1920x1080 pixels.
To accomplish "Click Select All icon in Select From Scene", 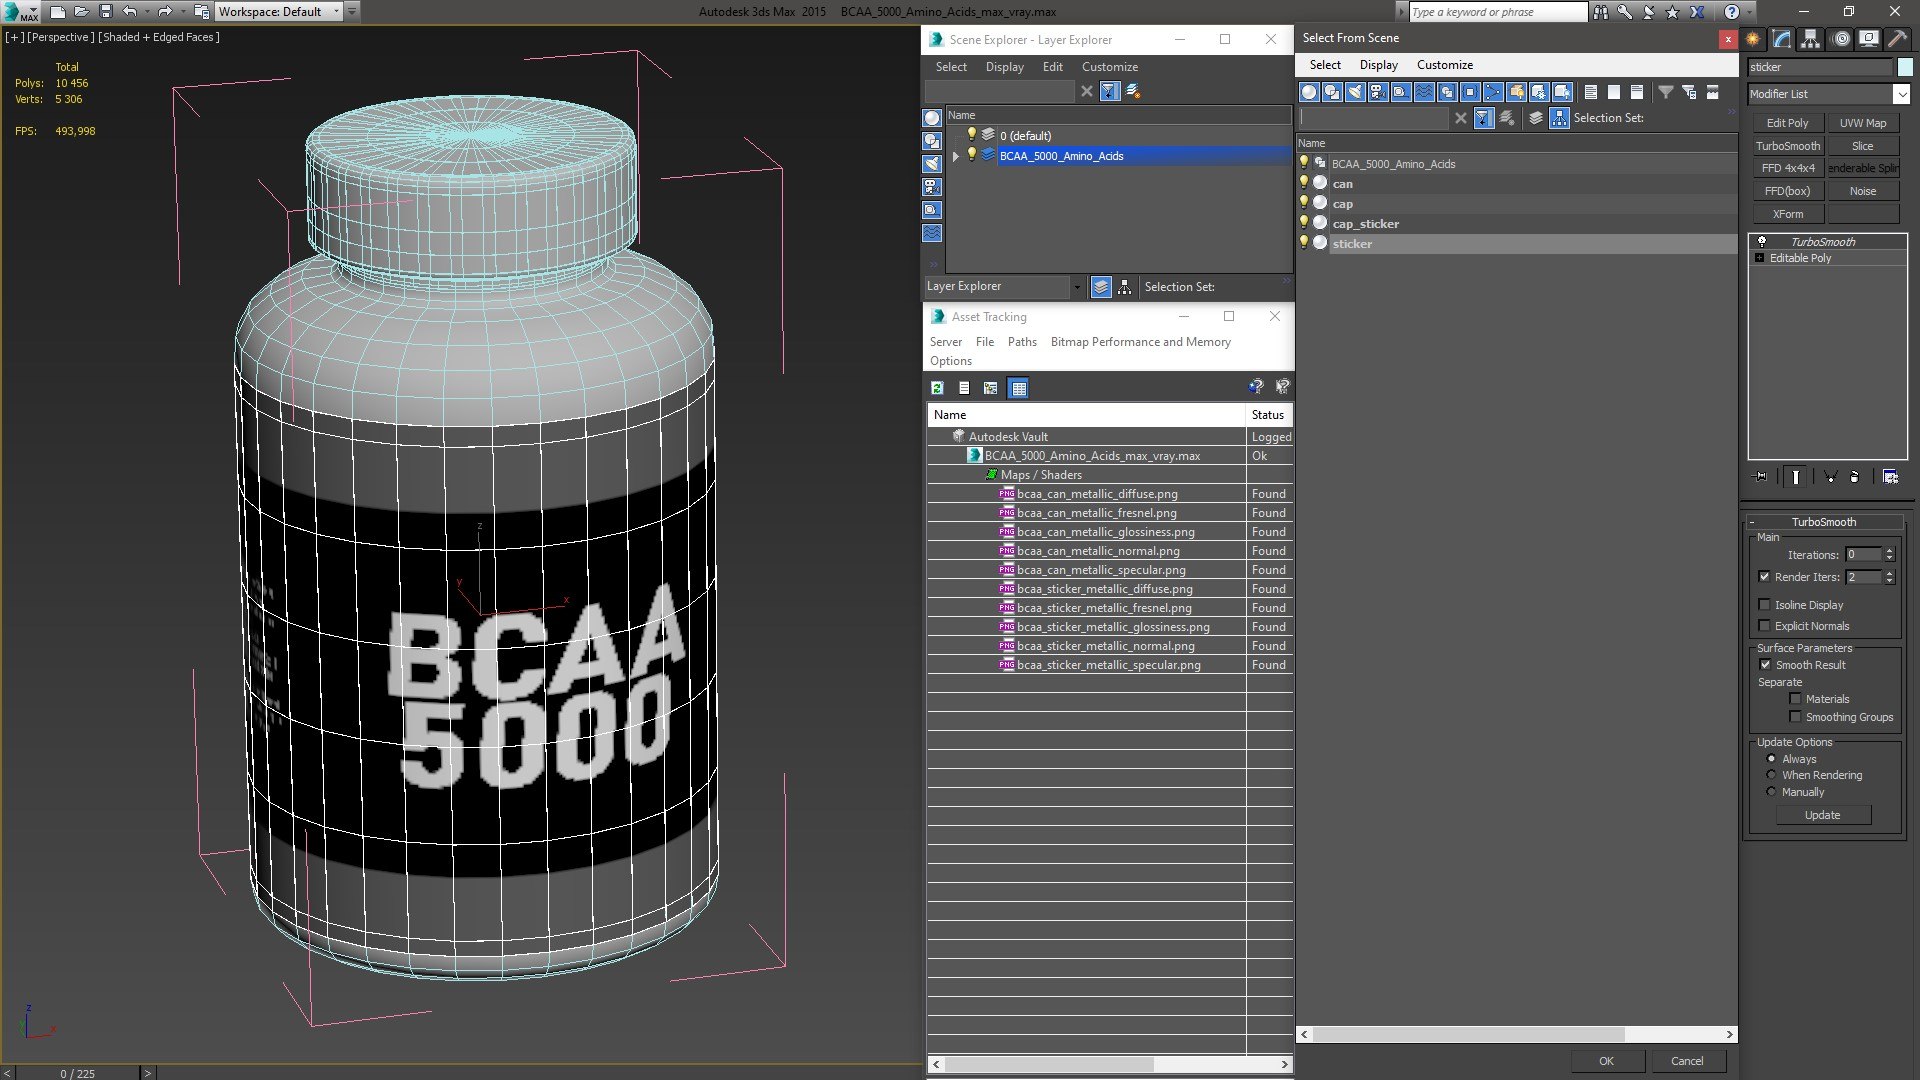I will click(1590, 92).
